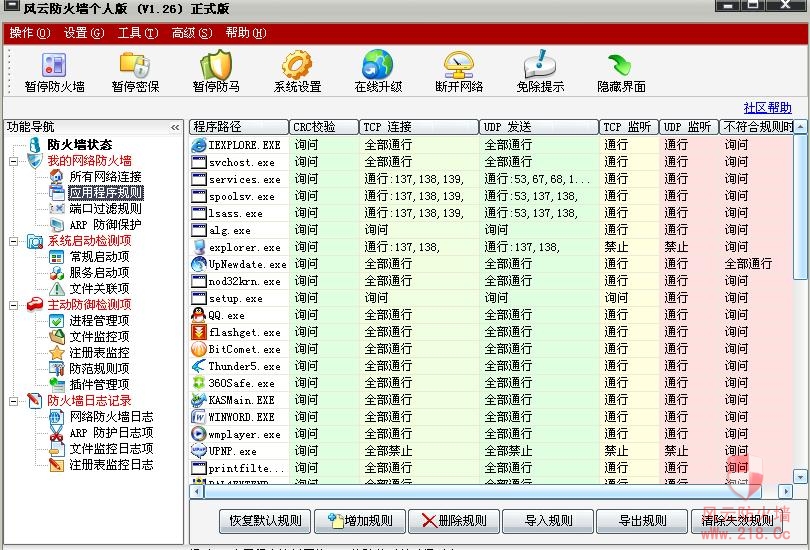Open the 高级(S) menu
This screenshot has width=810, height=550.
click(192, 33)
